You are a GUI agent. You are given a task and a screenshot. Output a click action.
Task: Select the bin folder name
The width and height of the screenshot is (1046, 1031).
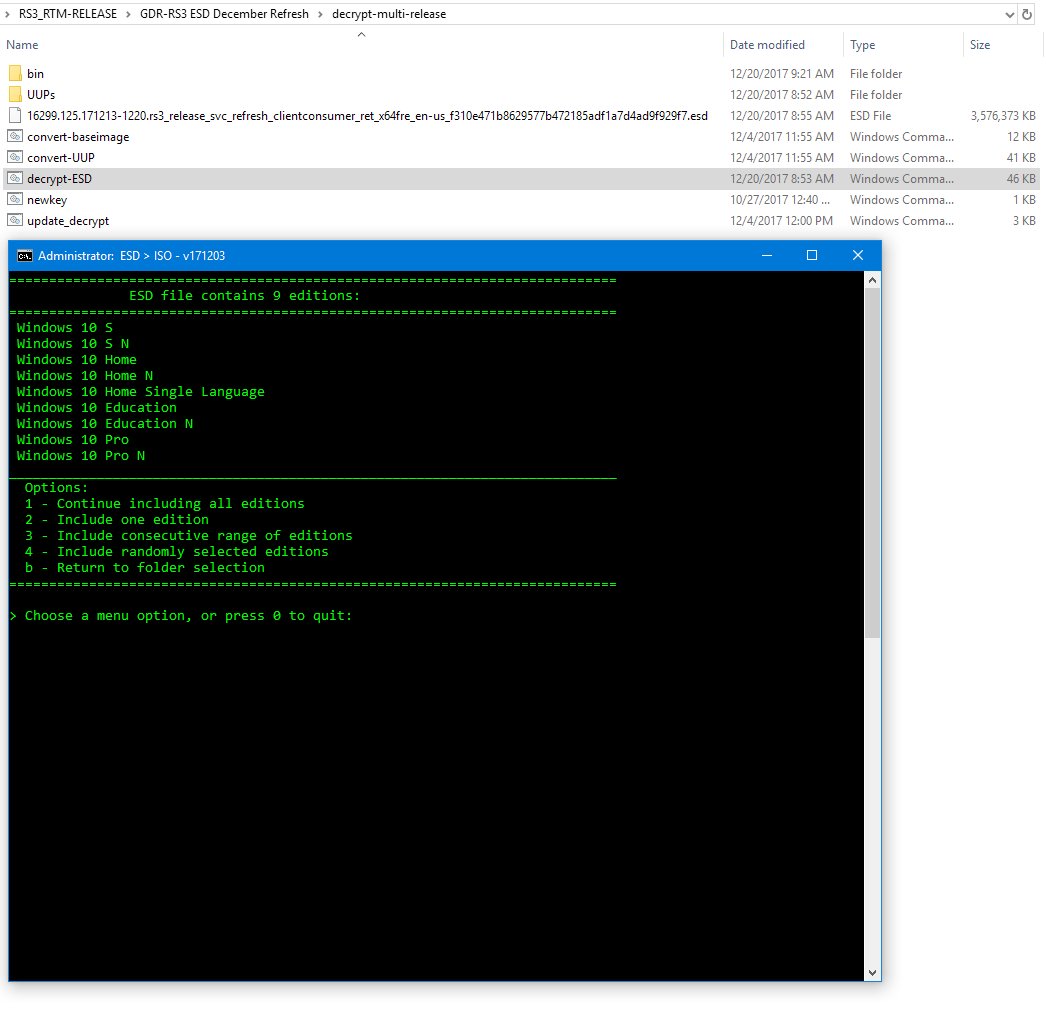tap(35, 73)
